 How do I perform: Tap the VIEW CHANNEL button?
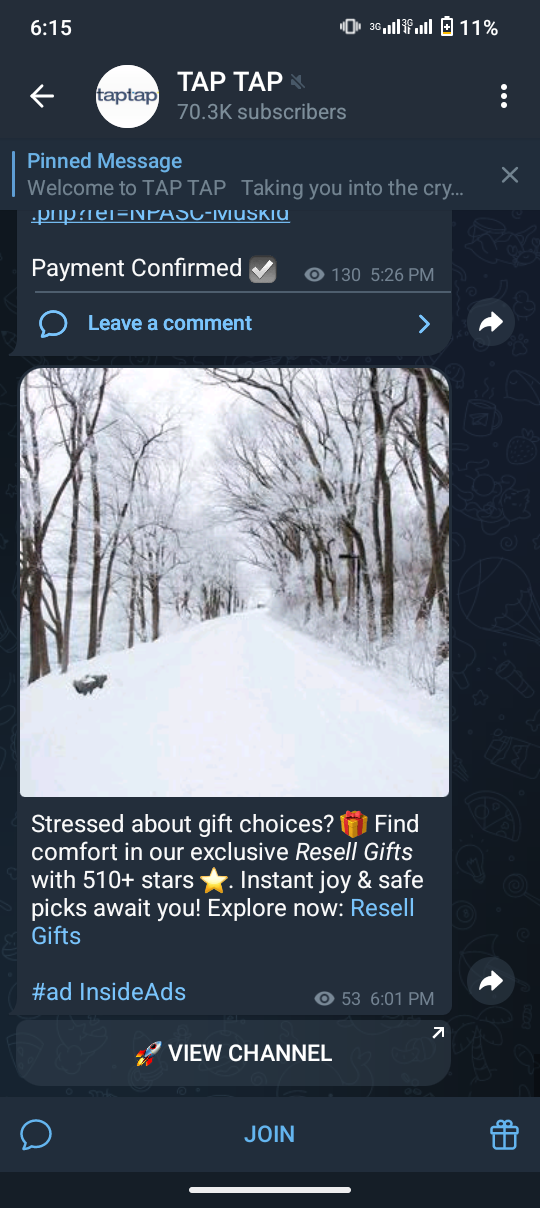233,1053
